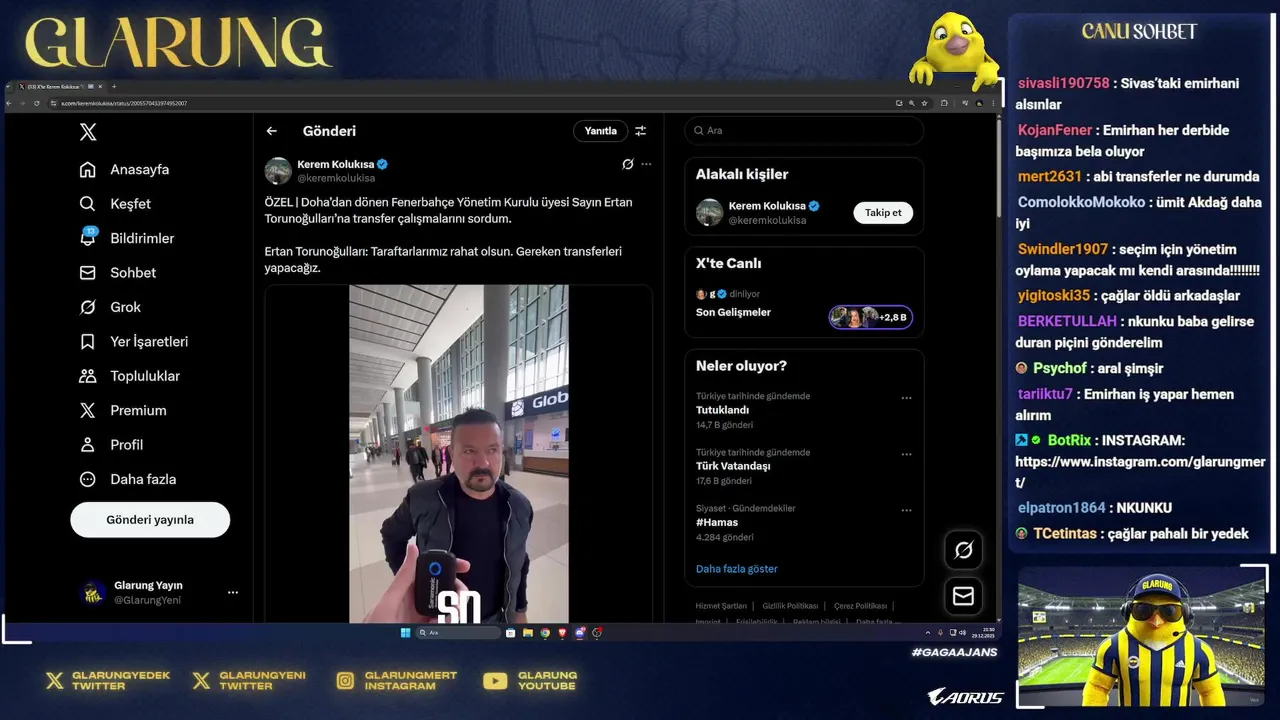Open OBS Studio from the taskbar
Screen dimensions: 1280x720
(597, 632)
